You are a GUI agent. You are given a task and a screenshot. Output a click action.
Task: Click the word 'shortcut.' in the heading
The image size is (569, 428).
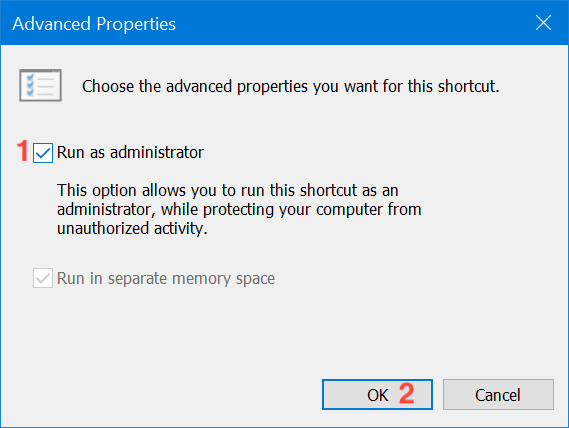(x=468, y=86)
